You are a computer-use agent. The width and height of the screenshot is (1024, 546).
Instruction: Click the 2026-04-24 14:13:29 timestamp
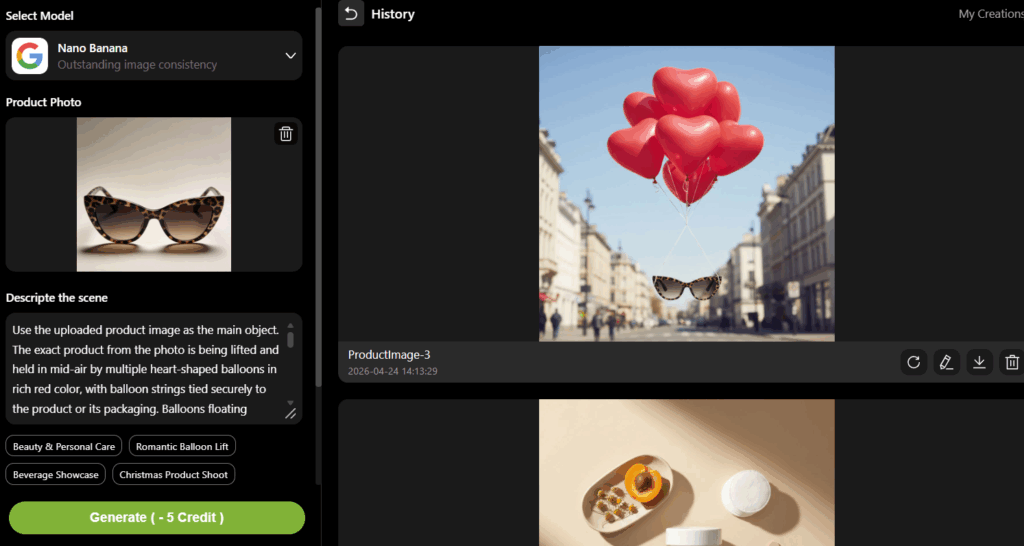(x=392, y=371)
